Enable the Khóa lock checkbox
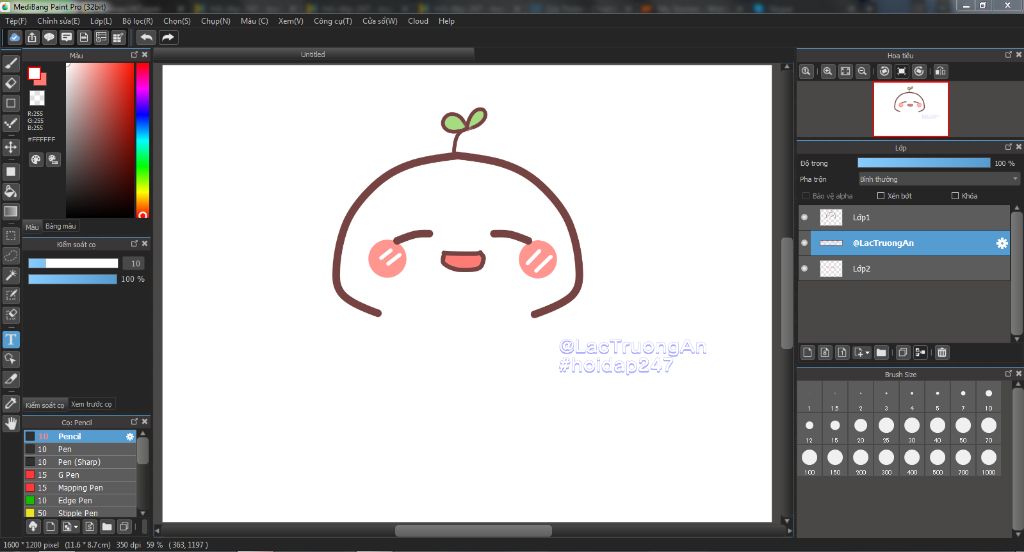This screenshot has width=1024, height=552. point(955,196)
